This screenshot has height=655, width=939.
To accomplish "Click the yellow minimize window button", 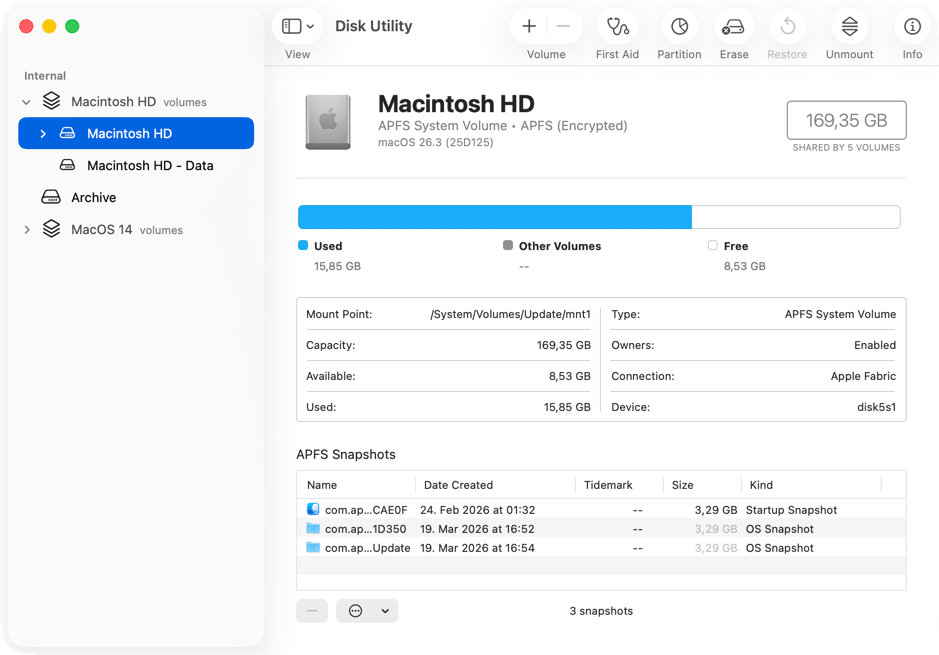I will pos(49,26).
